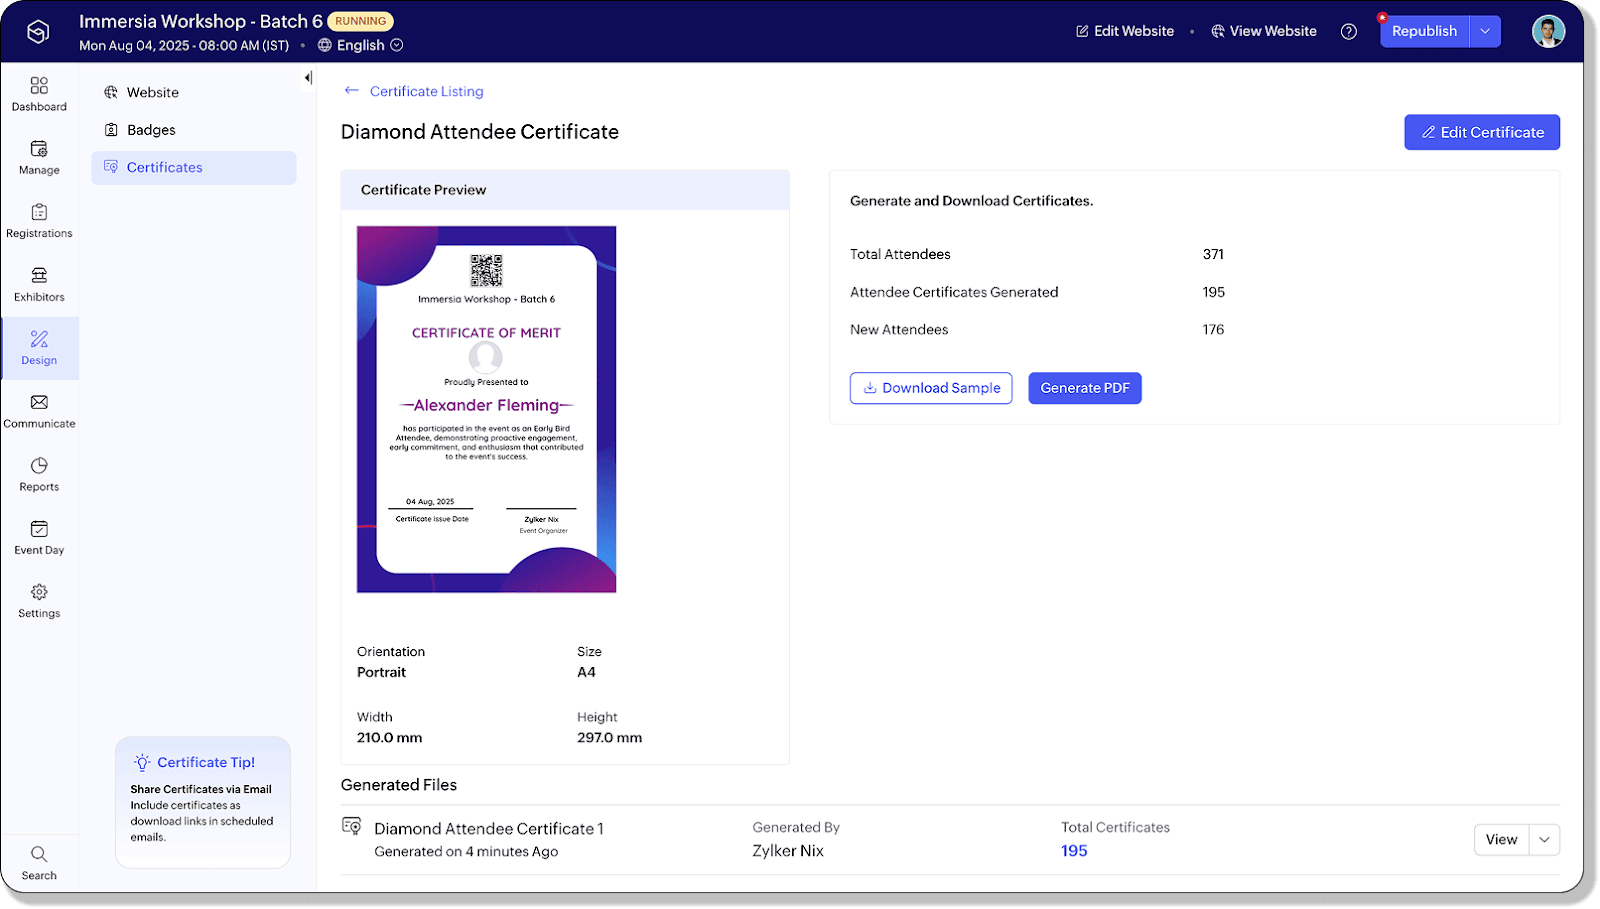Open the user profile avatar
1600x909 pixels.
click(1547, 31)
